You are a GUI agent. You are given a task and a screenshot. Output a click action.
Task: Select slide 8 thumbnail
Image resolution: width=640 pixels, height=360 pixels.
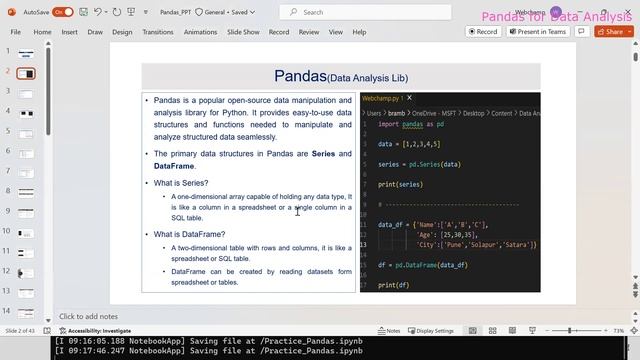[x=26, y=192]
